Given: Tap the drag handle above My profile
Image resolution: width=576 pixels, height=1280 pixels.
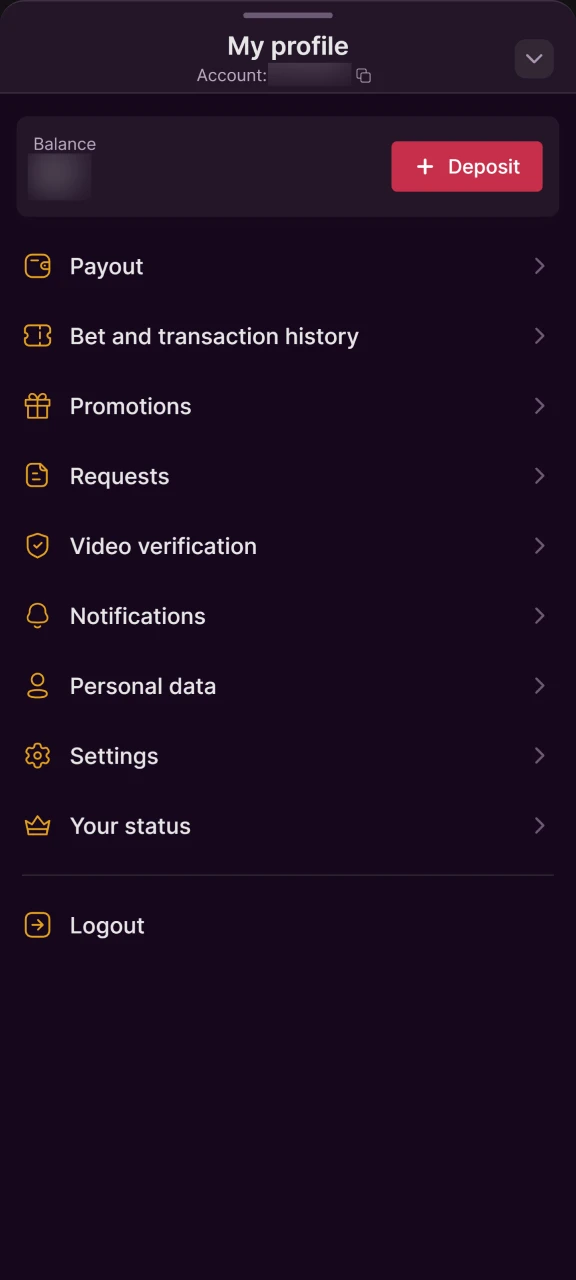Looking at the screenshot, I should [x=288, y=15].
